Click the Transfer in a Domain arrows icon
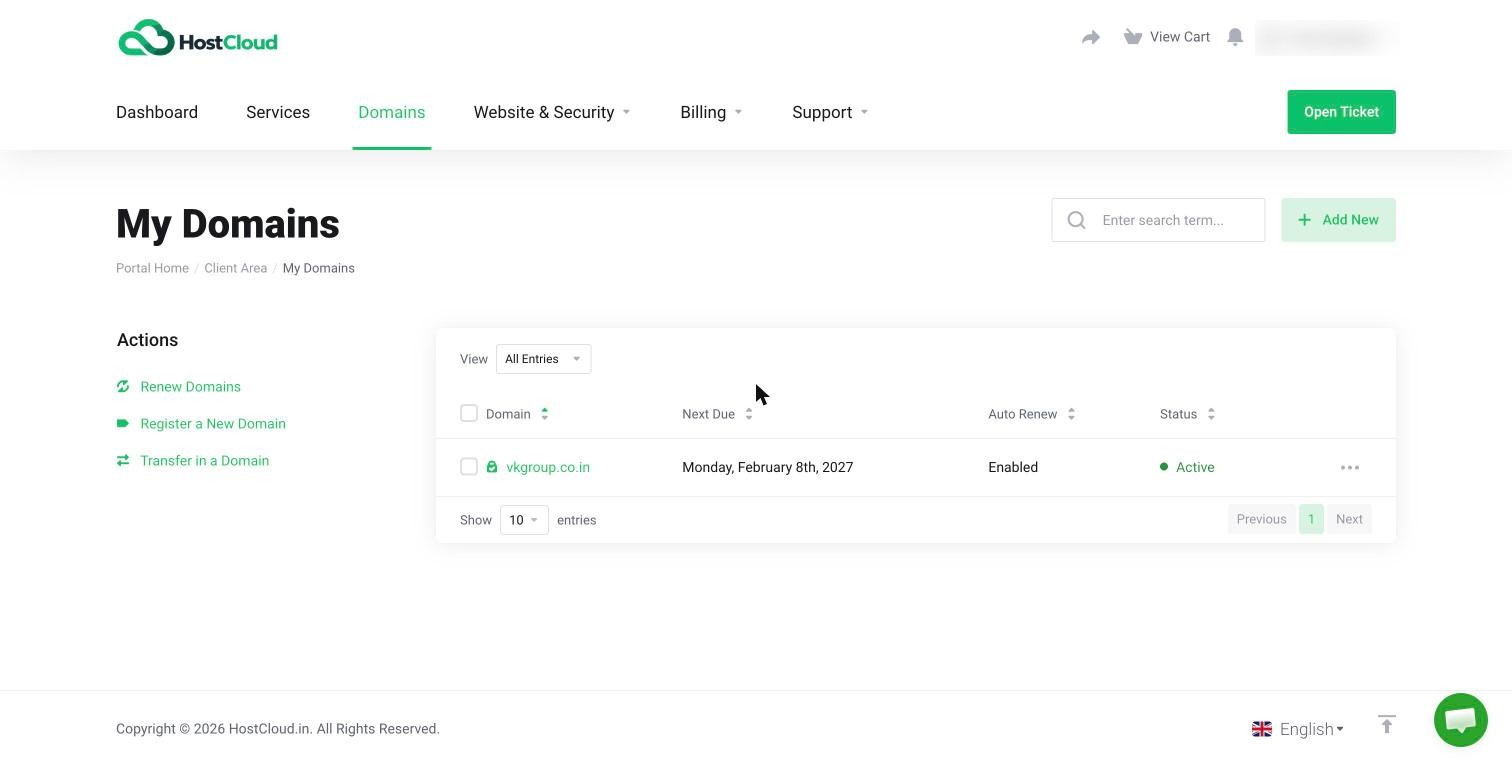The height and width of the screenshot is (767, 1512). click(x=123, y=460)
